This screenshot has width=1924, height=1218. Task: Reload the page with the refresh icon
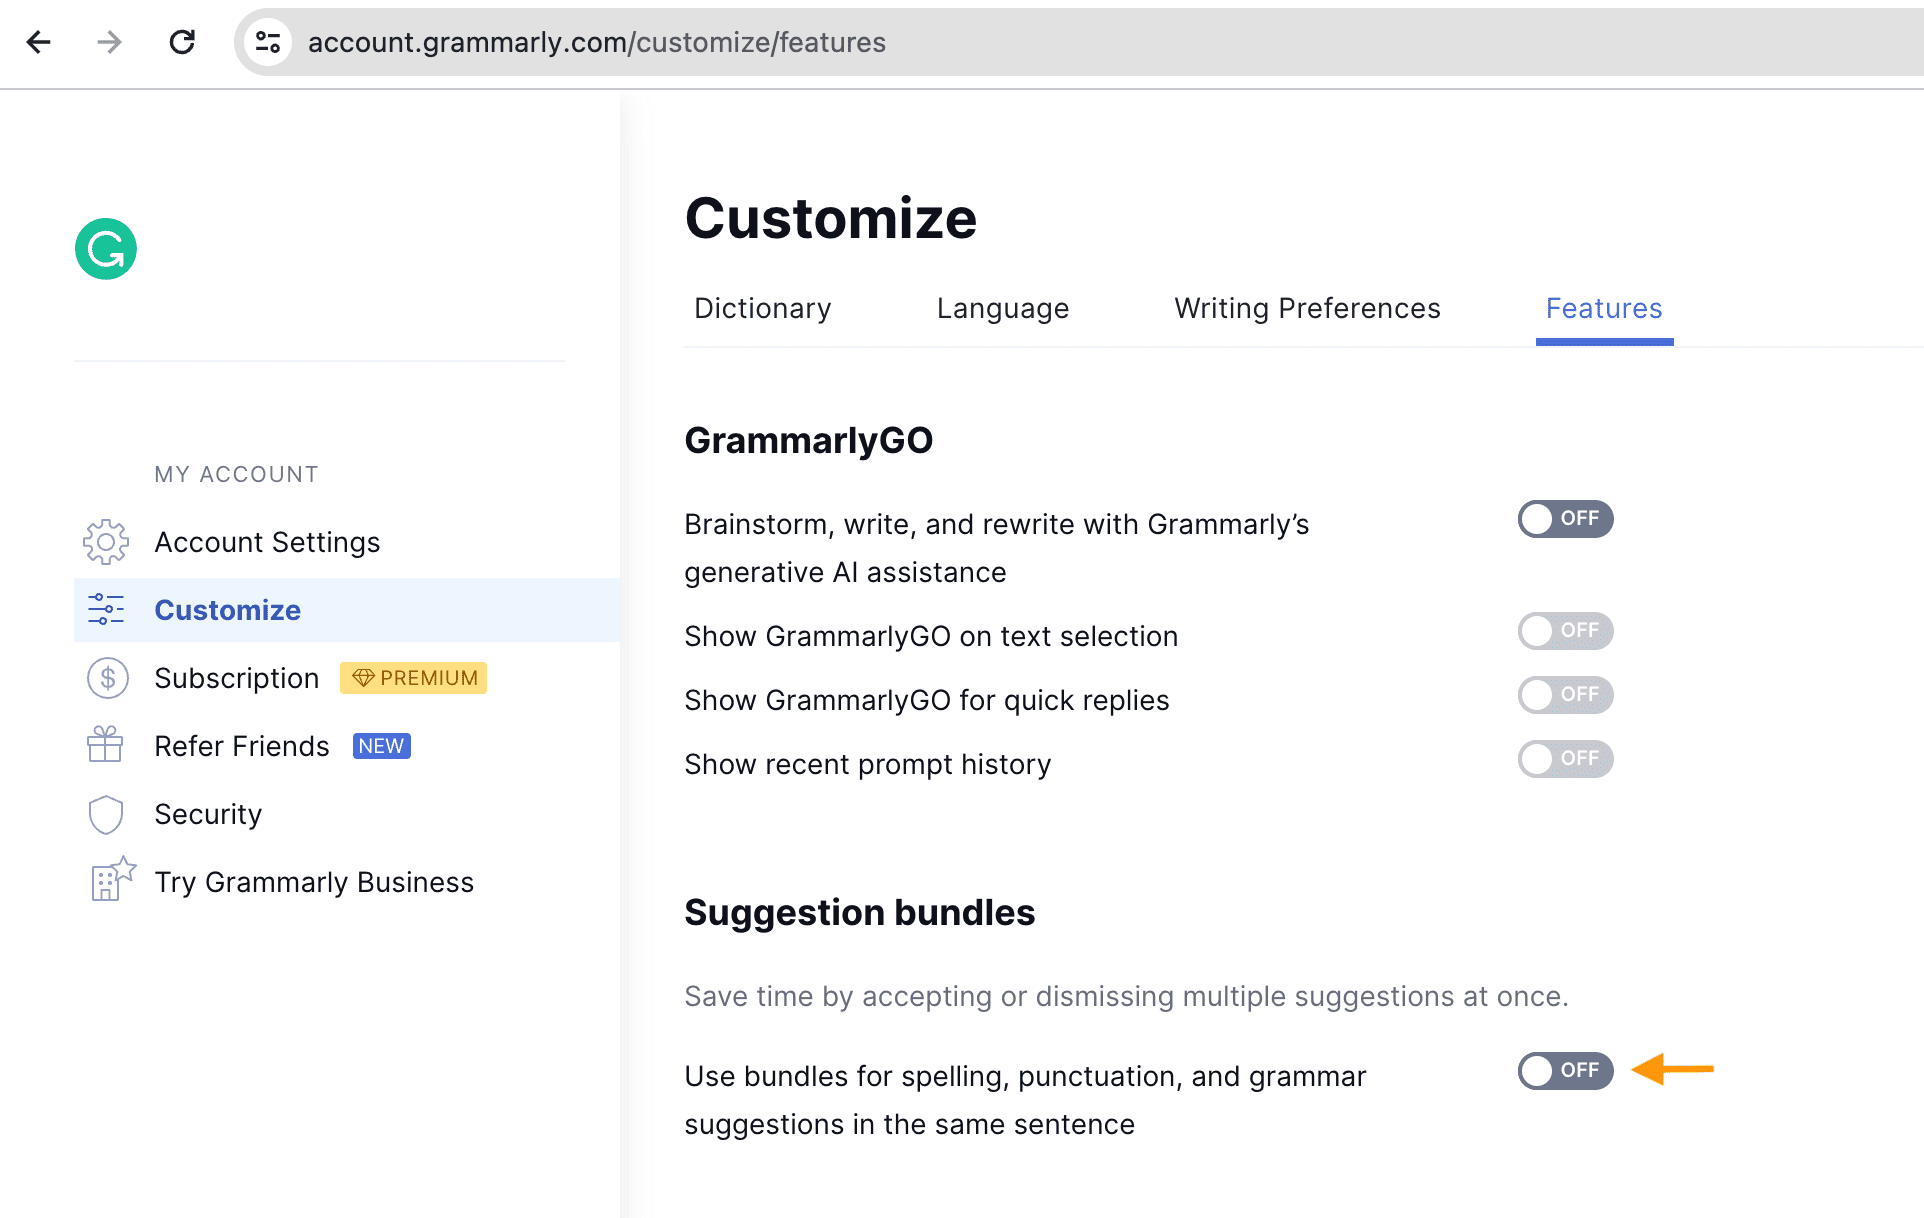pos(182,42)
